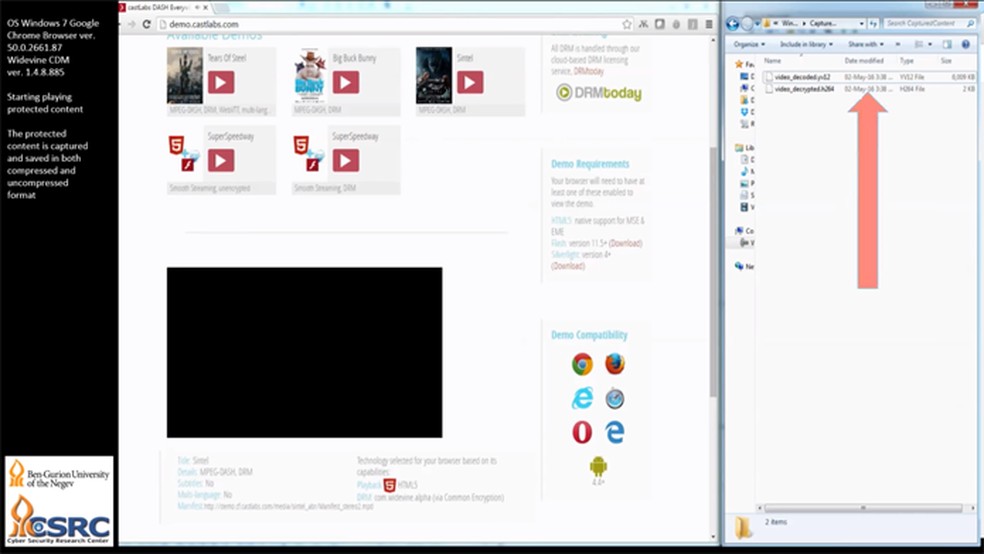Click the Firefox compatibility icon

click(614, 364)
